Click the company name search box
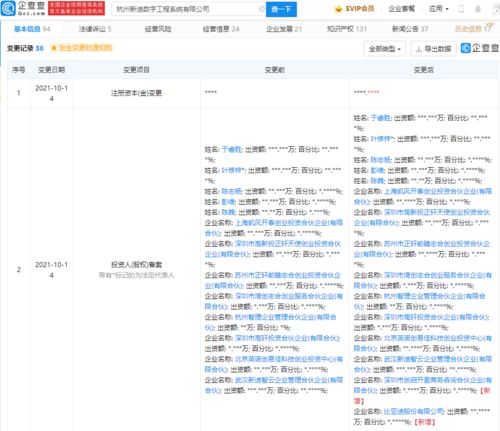The image size is (500, 431). click(x=188, y=9)
